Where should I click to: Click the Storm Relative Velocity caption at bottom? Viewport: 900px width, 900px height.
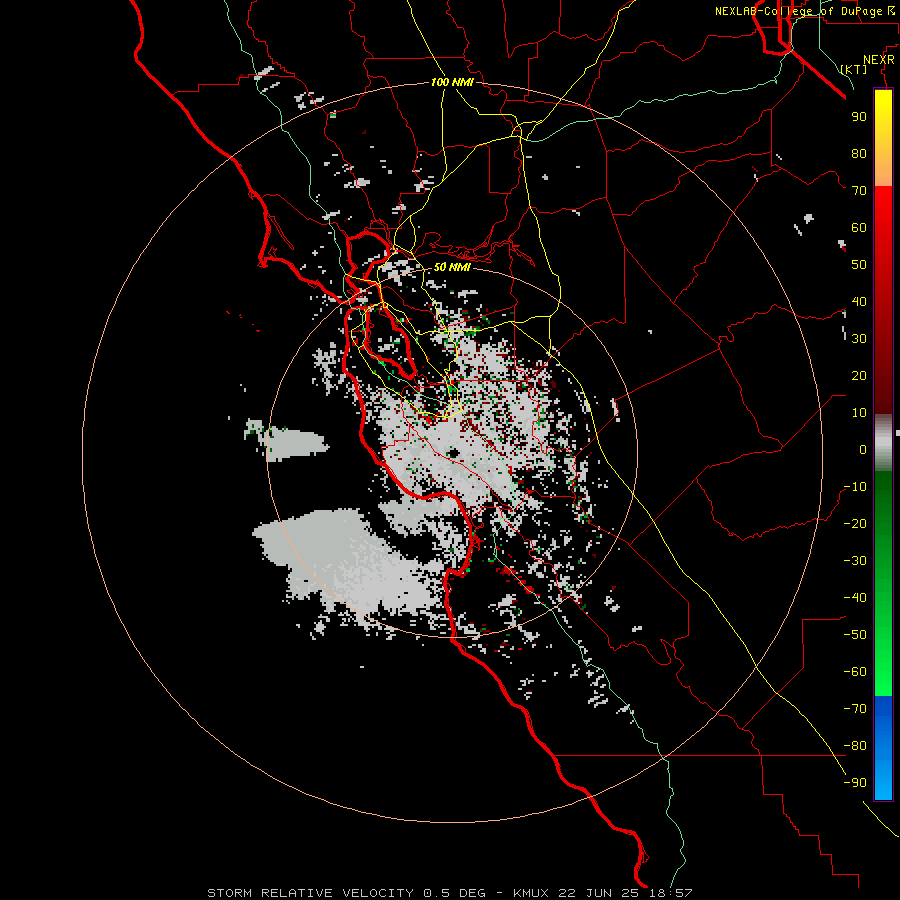click(x=449, y=893)
